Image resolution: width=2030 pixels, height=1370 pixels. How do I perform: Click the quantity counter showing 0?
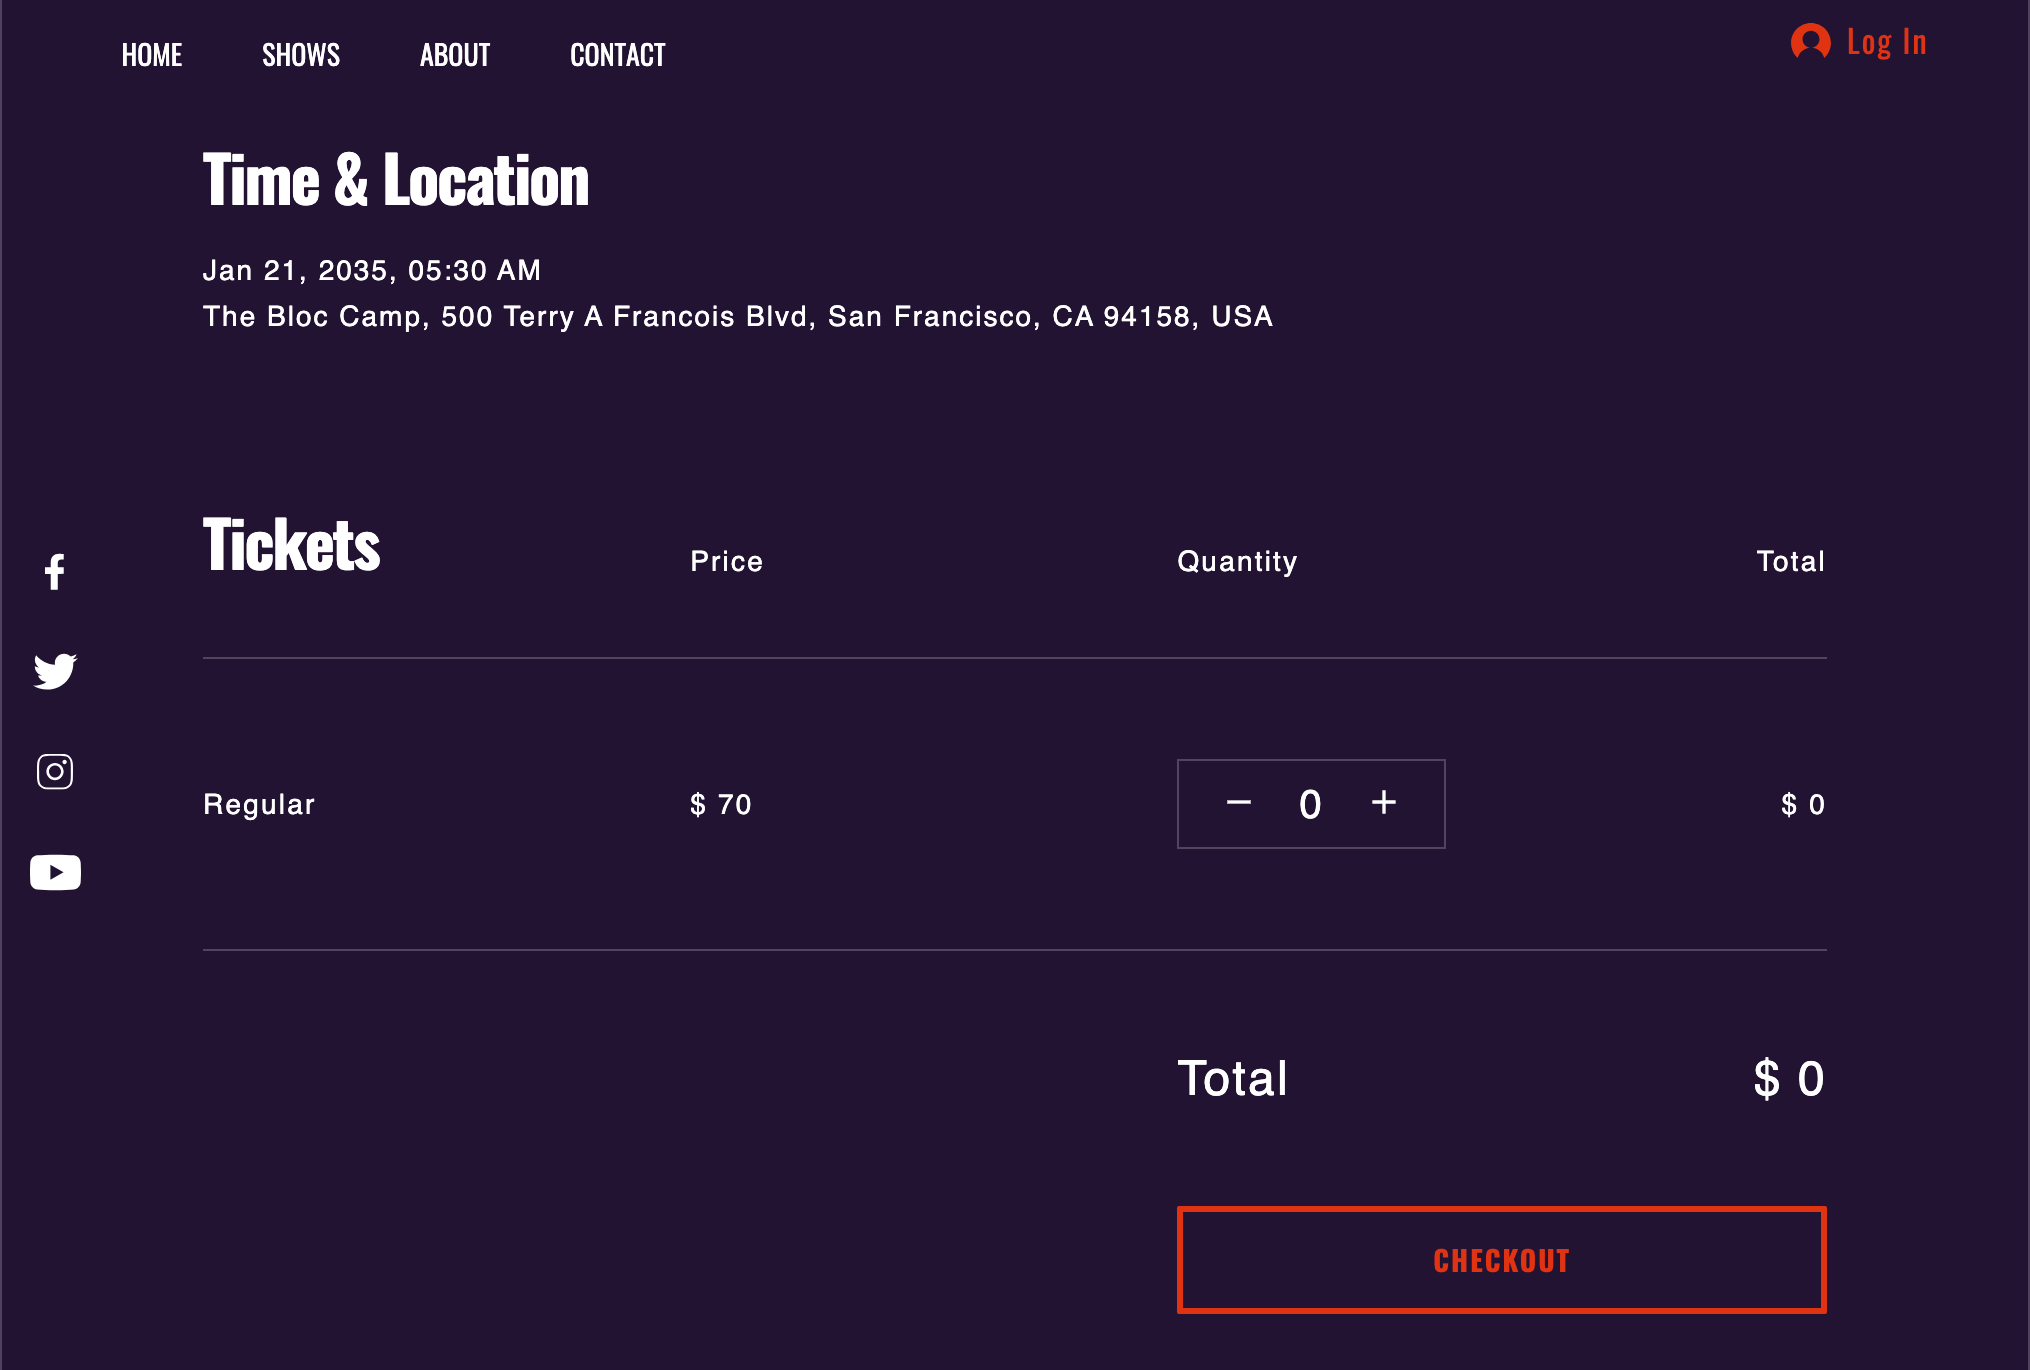click(x=1310, y=803)
